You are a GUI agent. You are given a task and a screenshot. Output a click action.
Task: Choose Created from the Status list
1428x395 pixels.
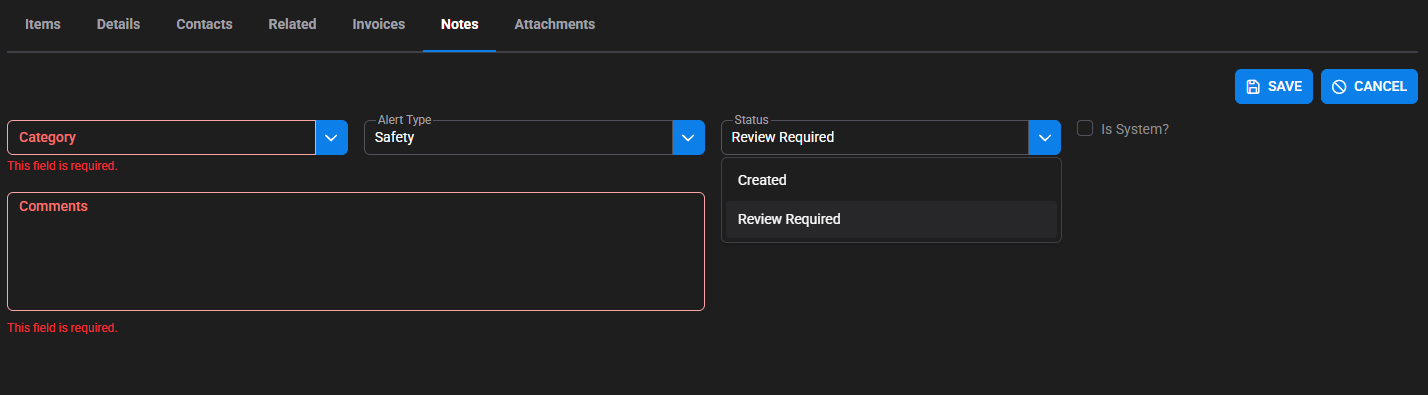[x=891, y=181]
